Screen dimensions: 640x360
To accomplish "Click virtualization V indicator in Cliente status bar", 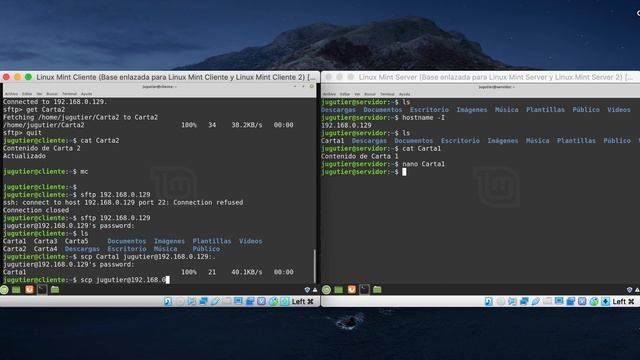I will (261, 301).
